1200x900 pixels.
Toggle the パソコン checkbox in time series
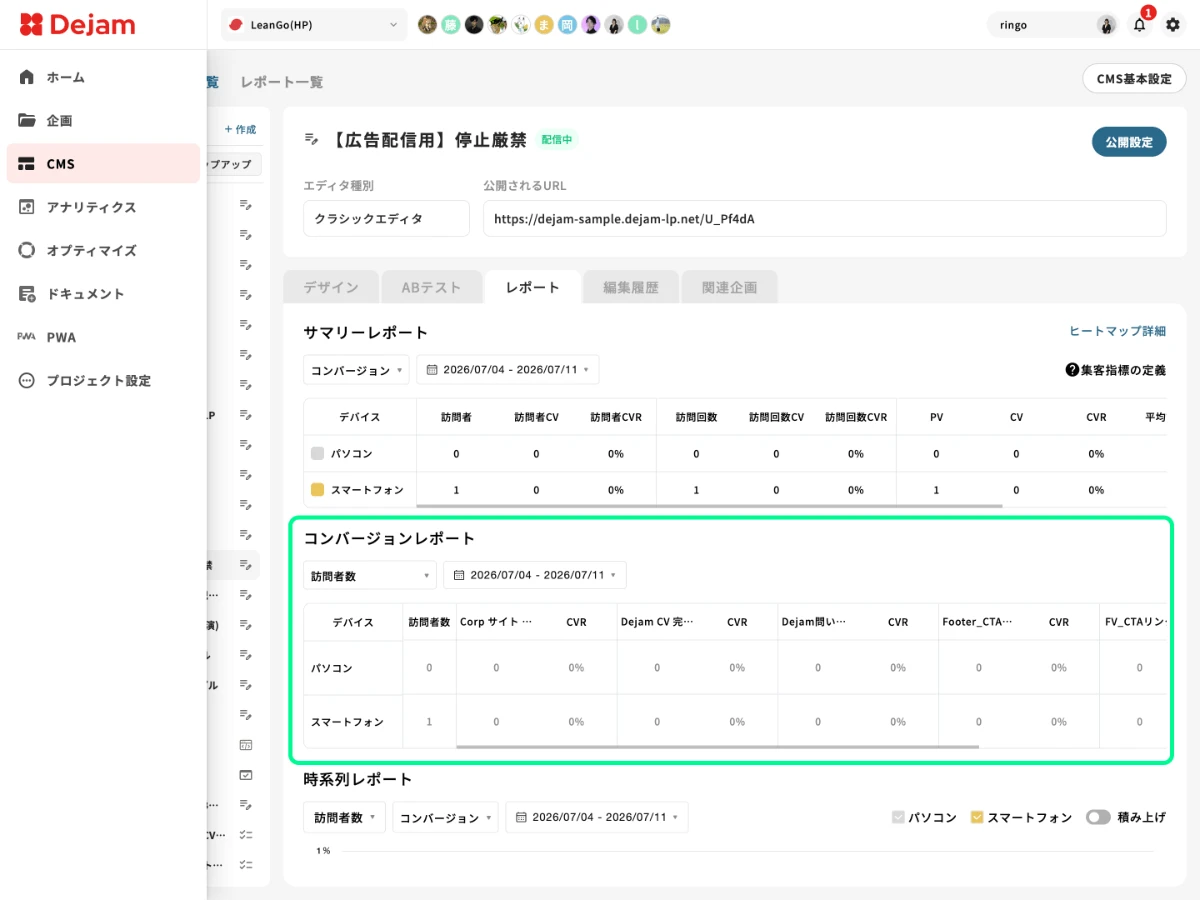click(x=898, y=817)
